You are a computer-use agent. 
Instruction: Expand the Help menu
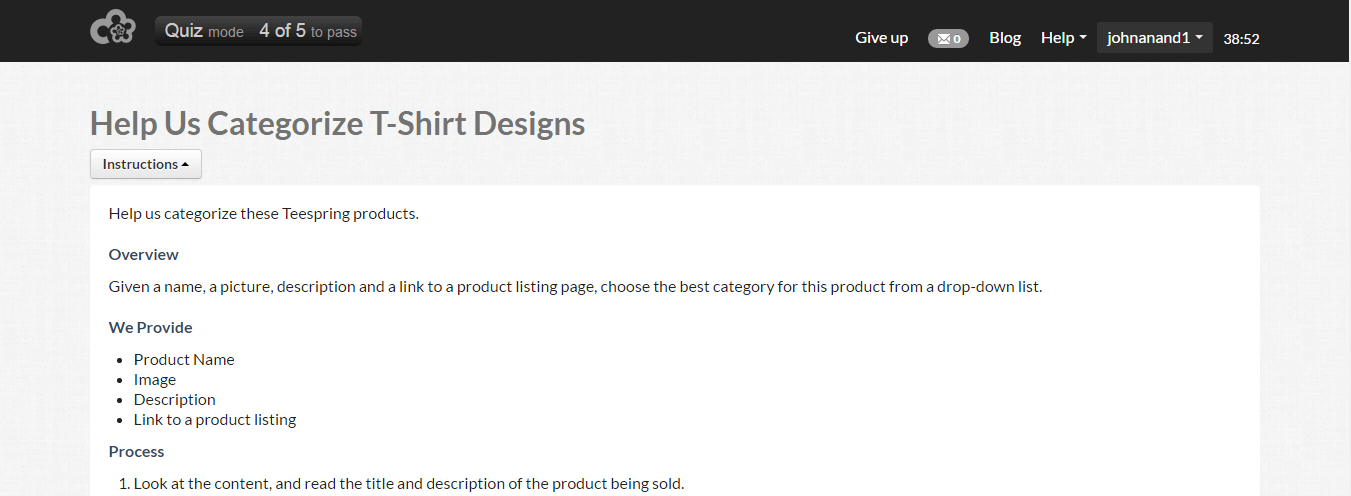tap(1064, 38)
